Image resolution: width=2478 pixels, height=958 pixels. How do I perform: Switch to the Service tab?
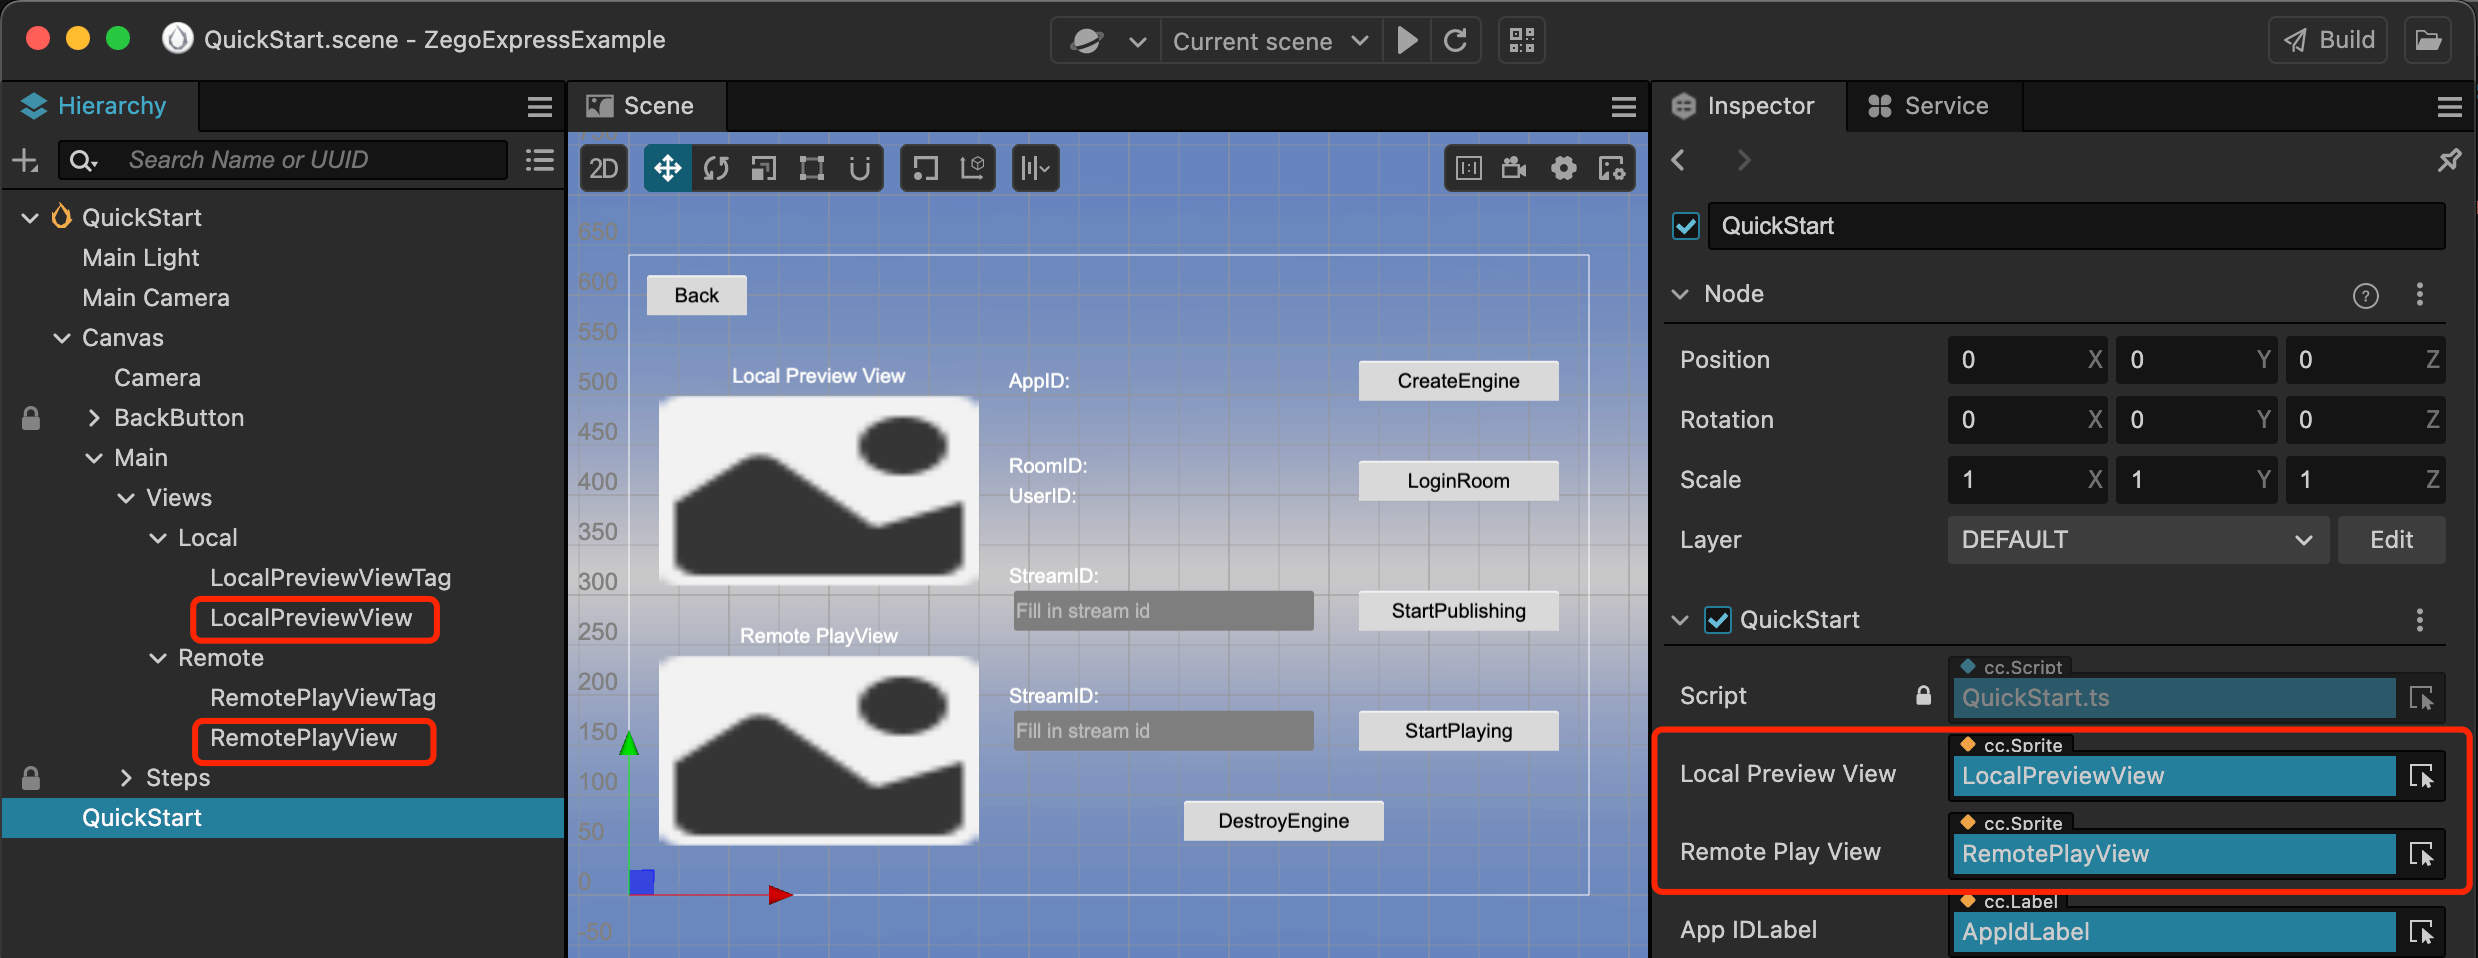[x=1930, y=106]
